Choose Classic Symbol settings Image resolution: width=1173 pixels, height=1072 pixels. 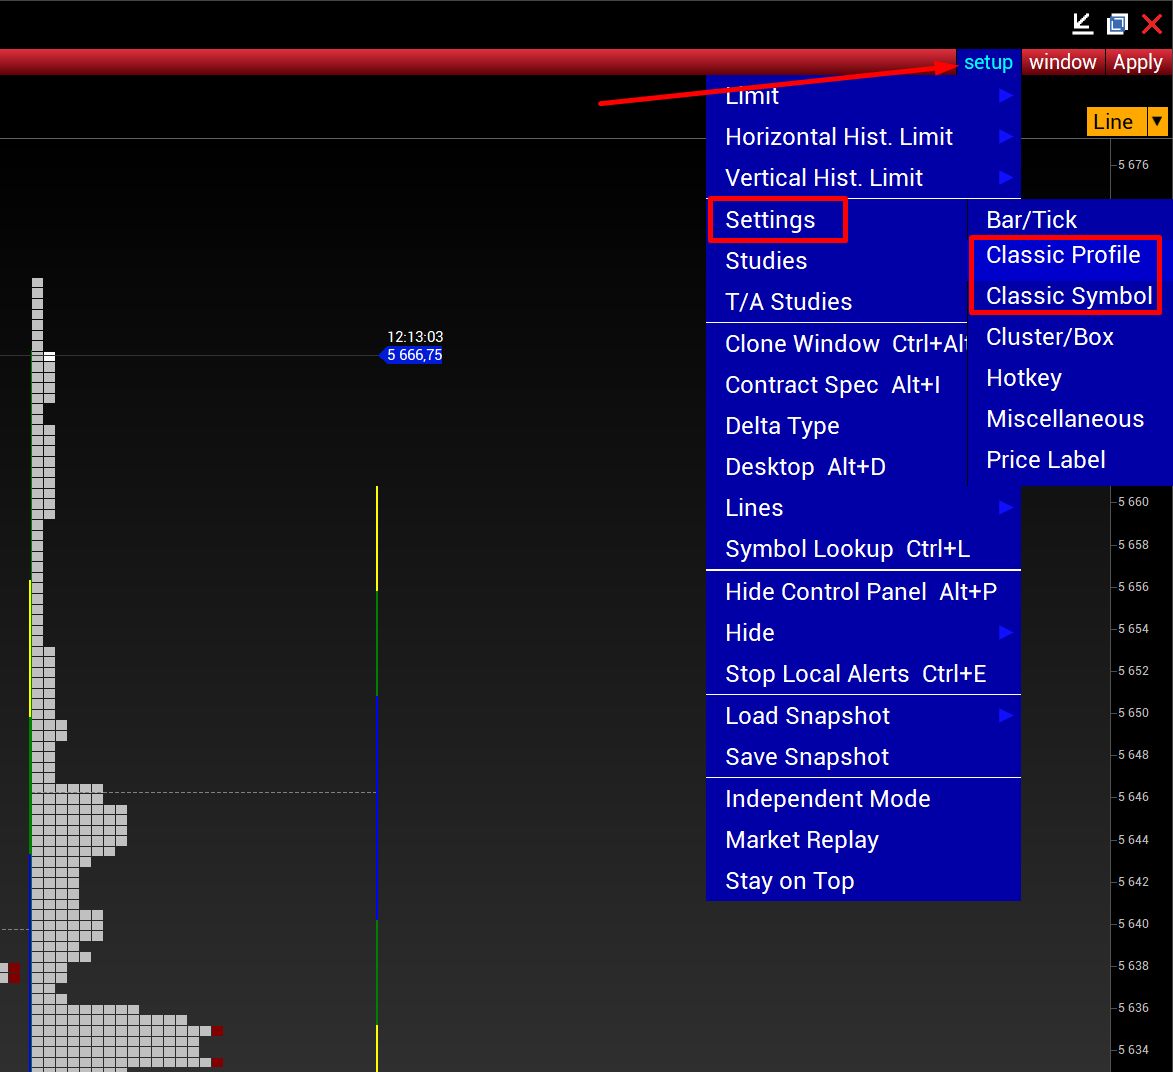coord(1068,296)
